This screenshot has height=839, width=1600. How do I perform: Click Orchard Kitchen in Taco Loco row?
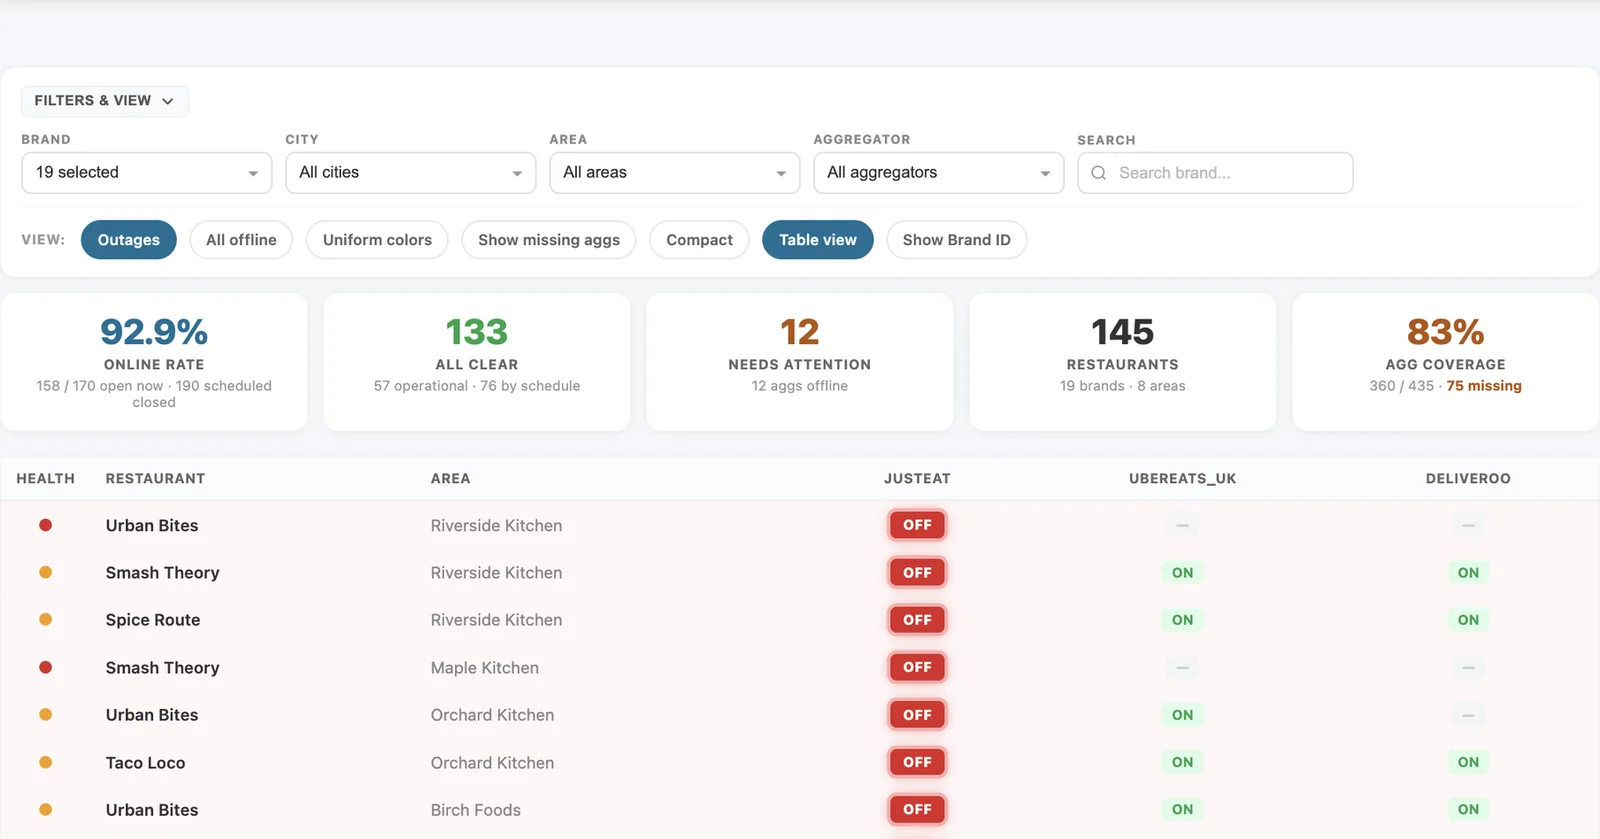tap(492, 763)
